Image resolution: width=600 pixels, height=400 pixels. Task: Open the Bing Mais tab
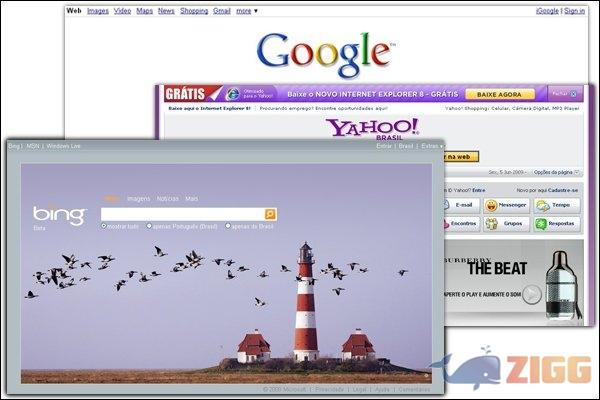tap(191, 199)
